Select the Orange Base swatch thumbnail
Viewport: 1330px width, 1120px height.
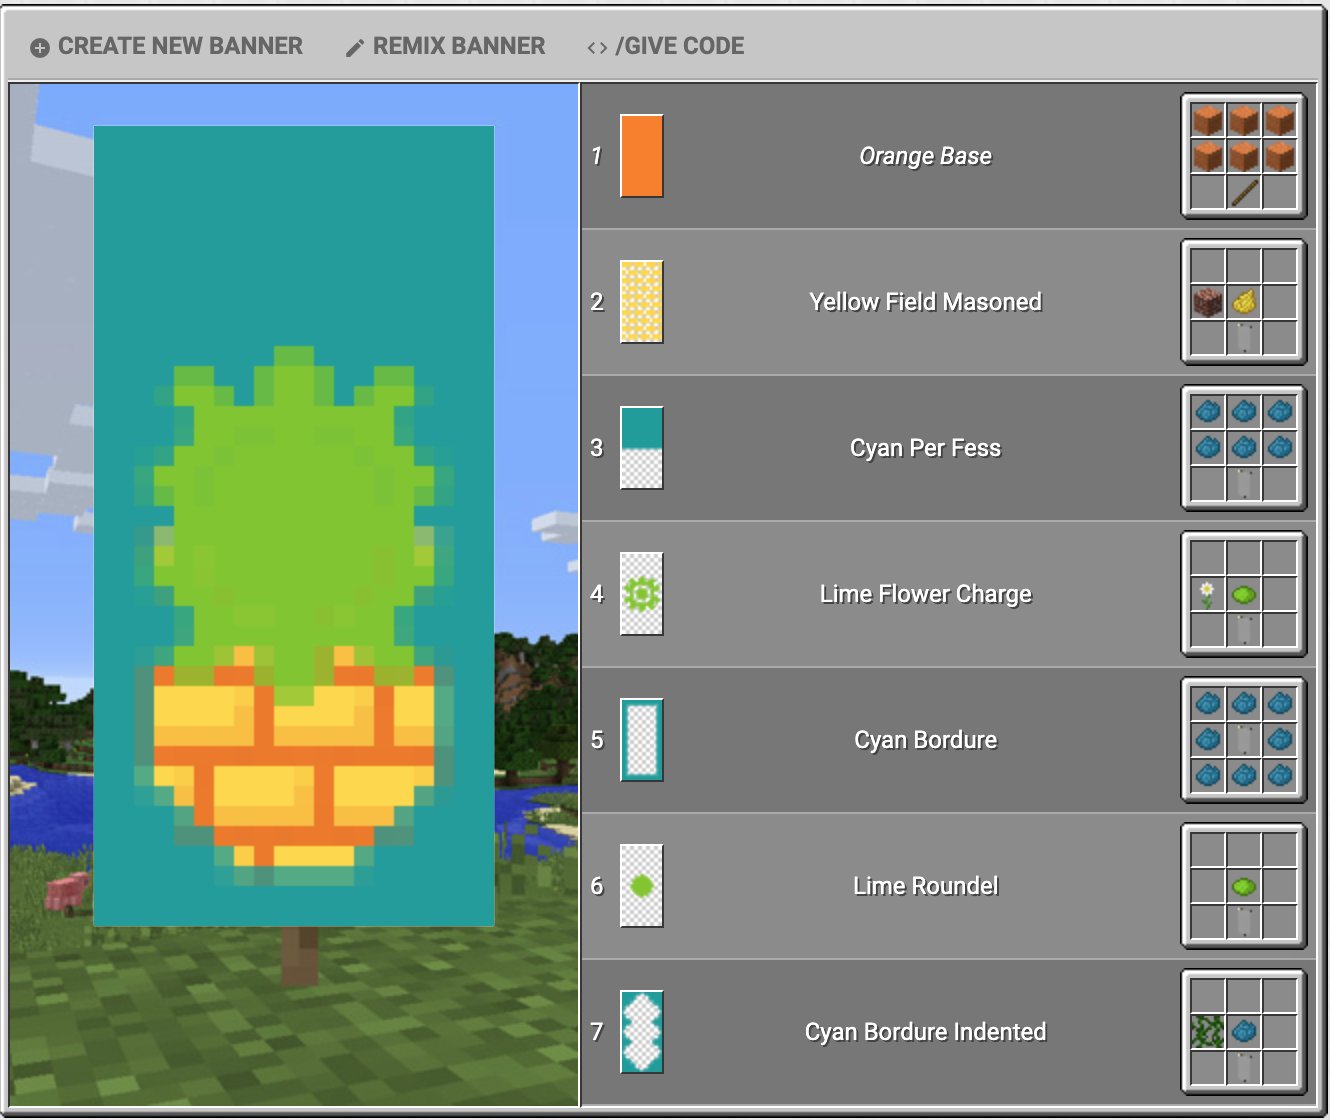pos(642,156)
